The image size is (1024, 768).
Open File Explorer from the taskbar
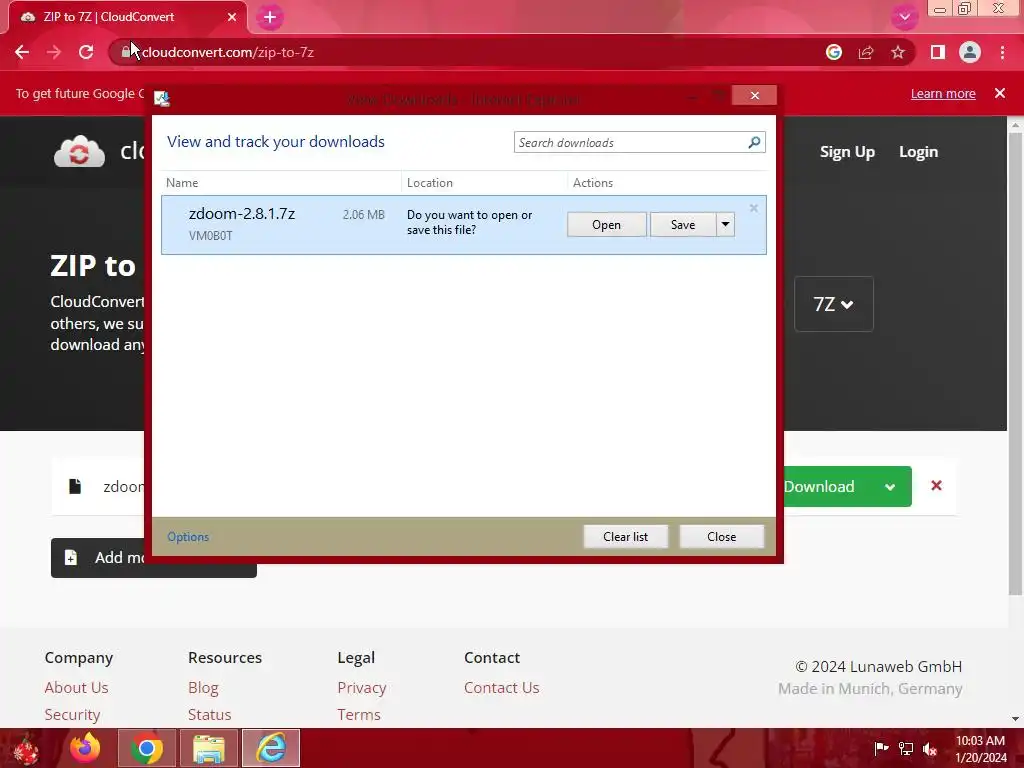[208, 748]
